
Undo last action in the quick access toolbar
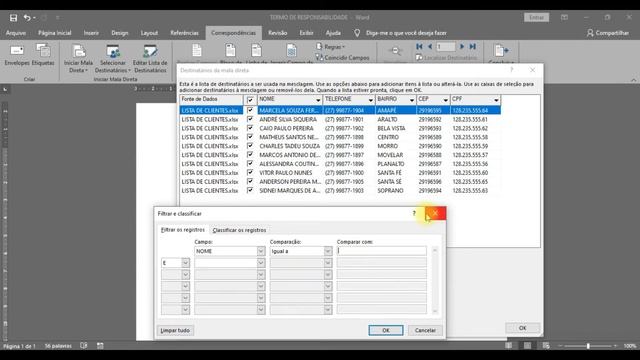(27, 18)
